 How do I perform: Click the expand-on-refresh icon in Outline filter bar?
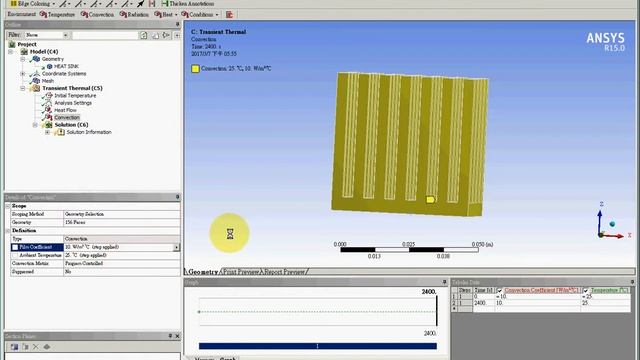point(155,36)
